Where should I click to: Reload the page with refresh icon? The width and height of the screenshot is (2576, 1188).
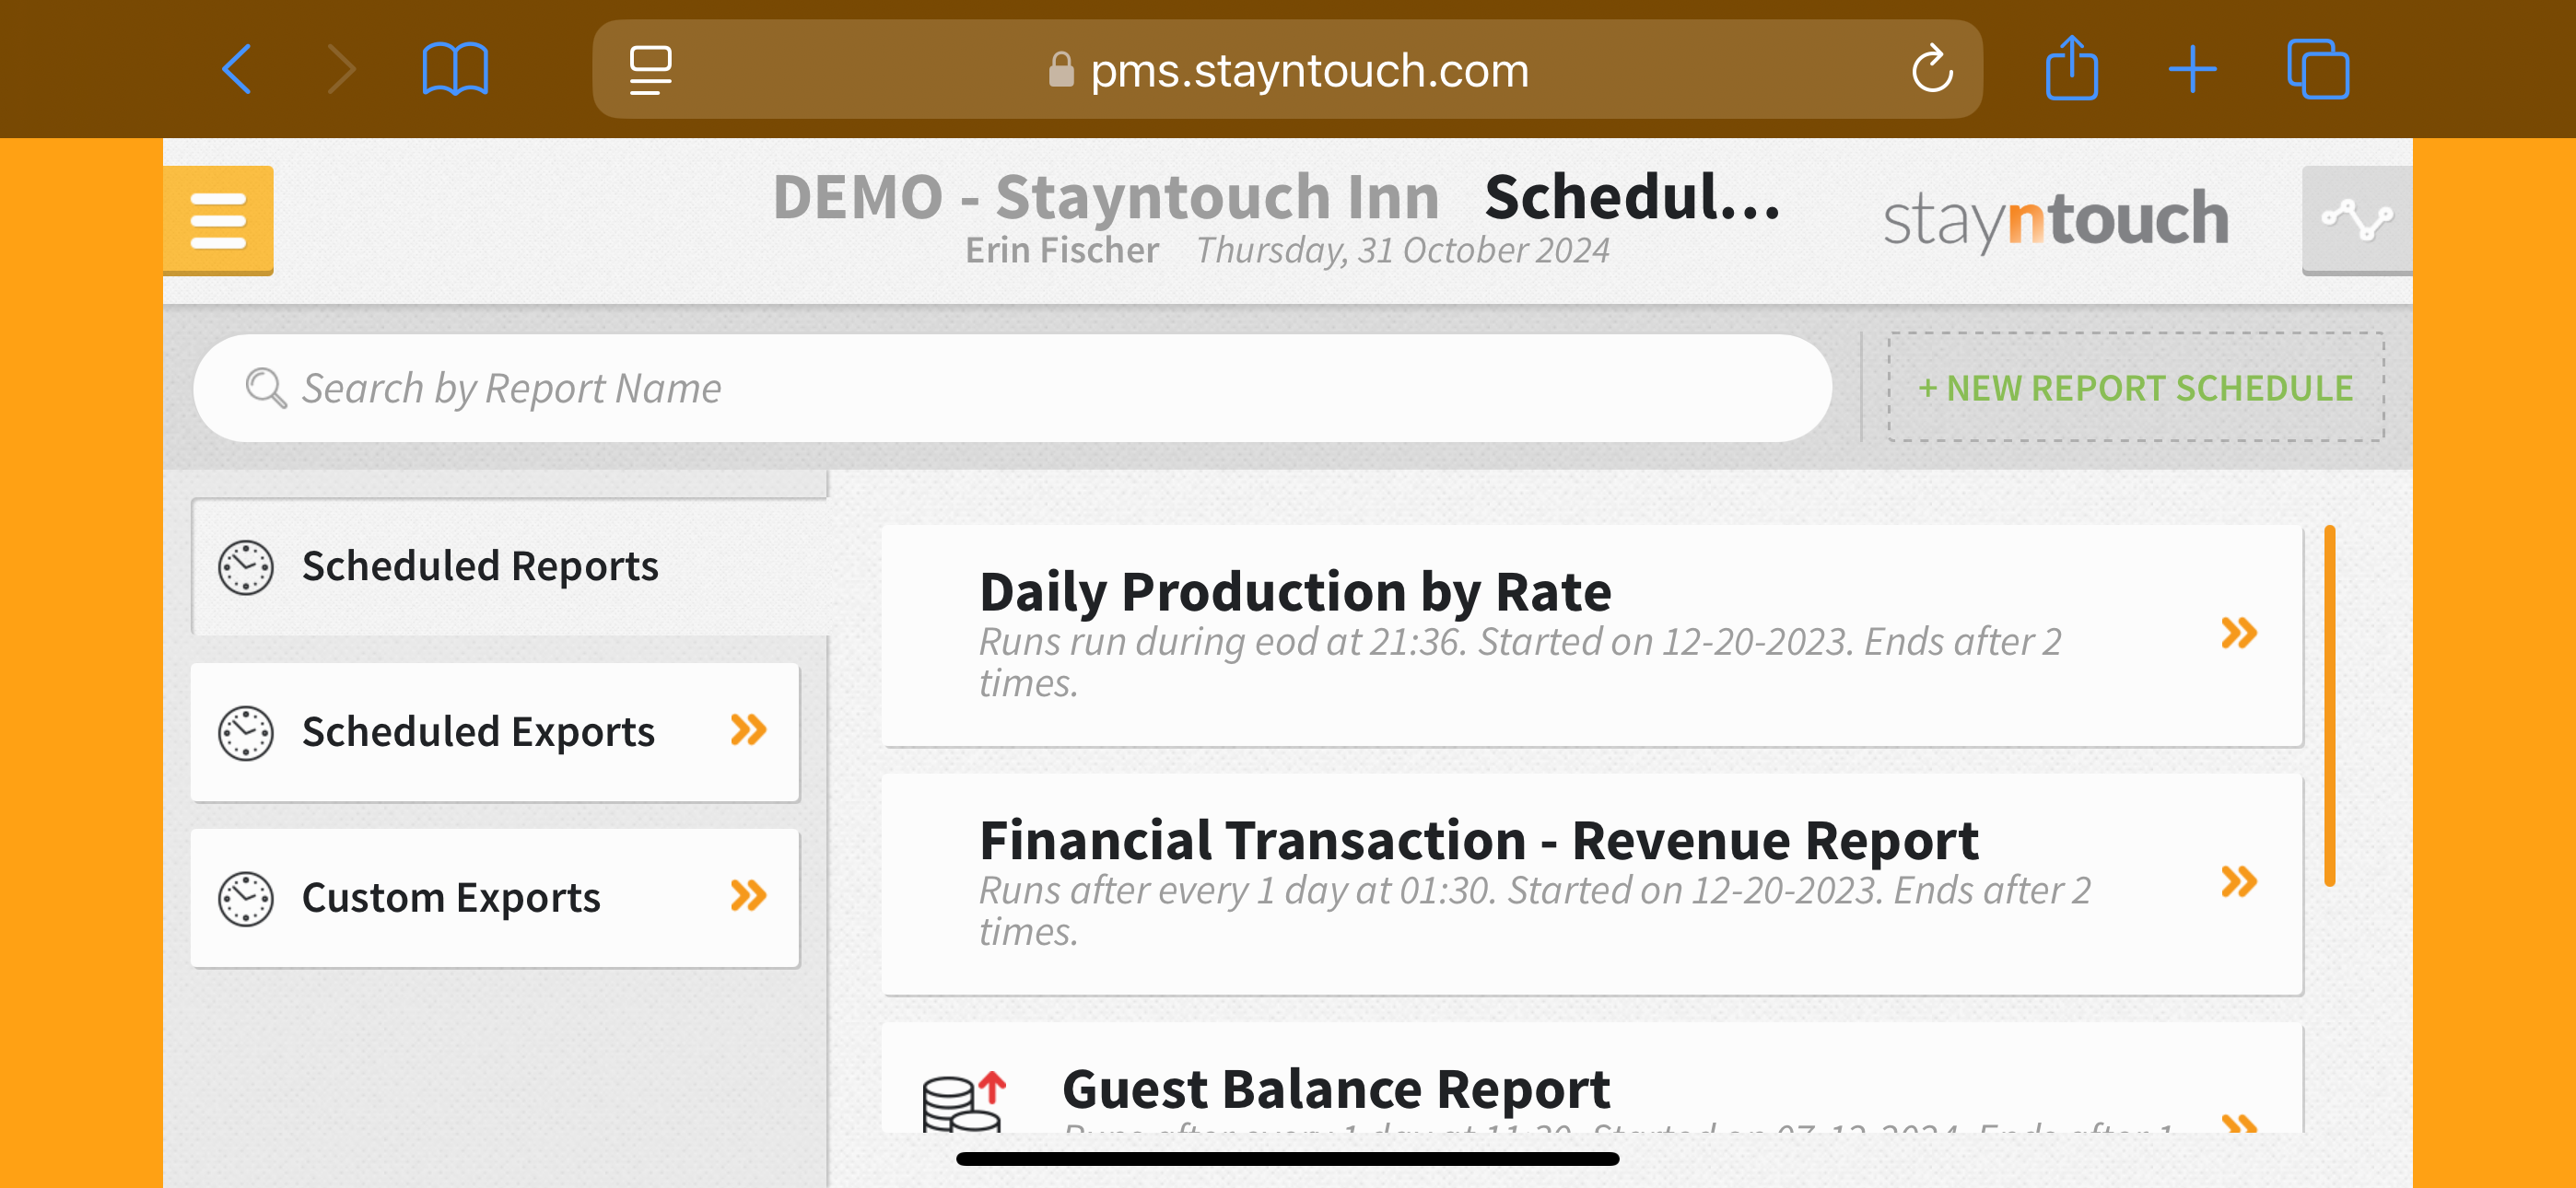[1931, 70]
